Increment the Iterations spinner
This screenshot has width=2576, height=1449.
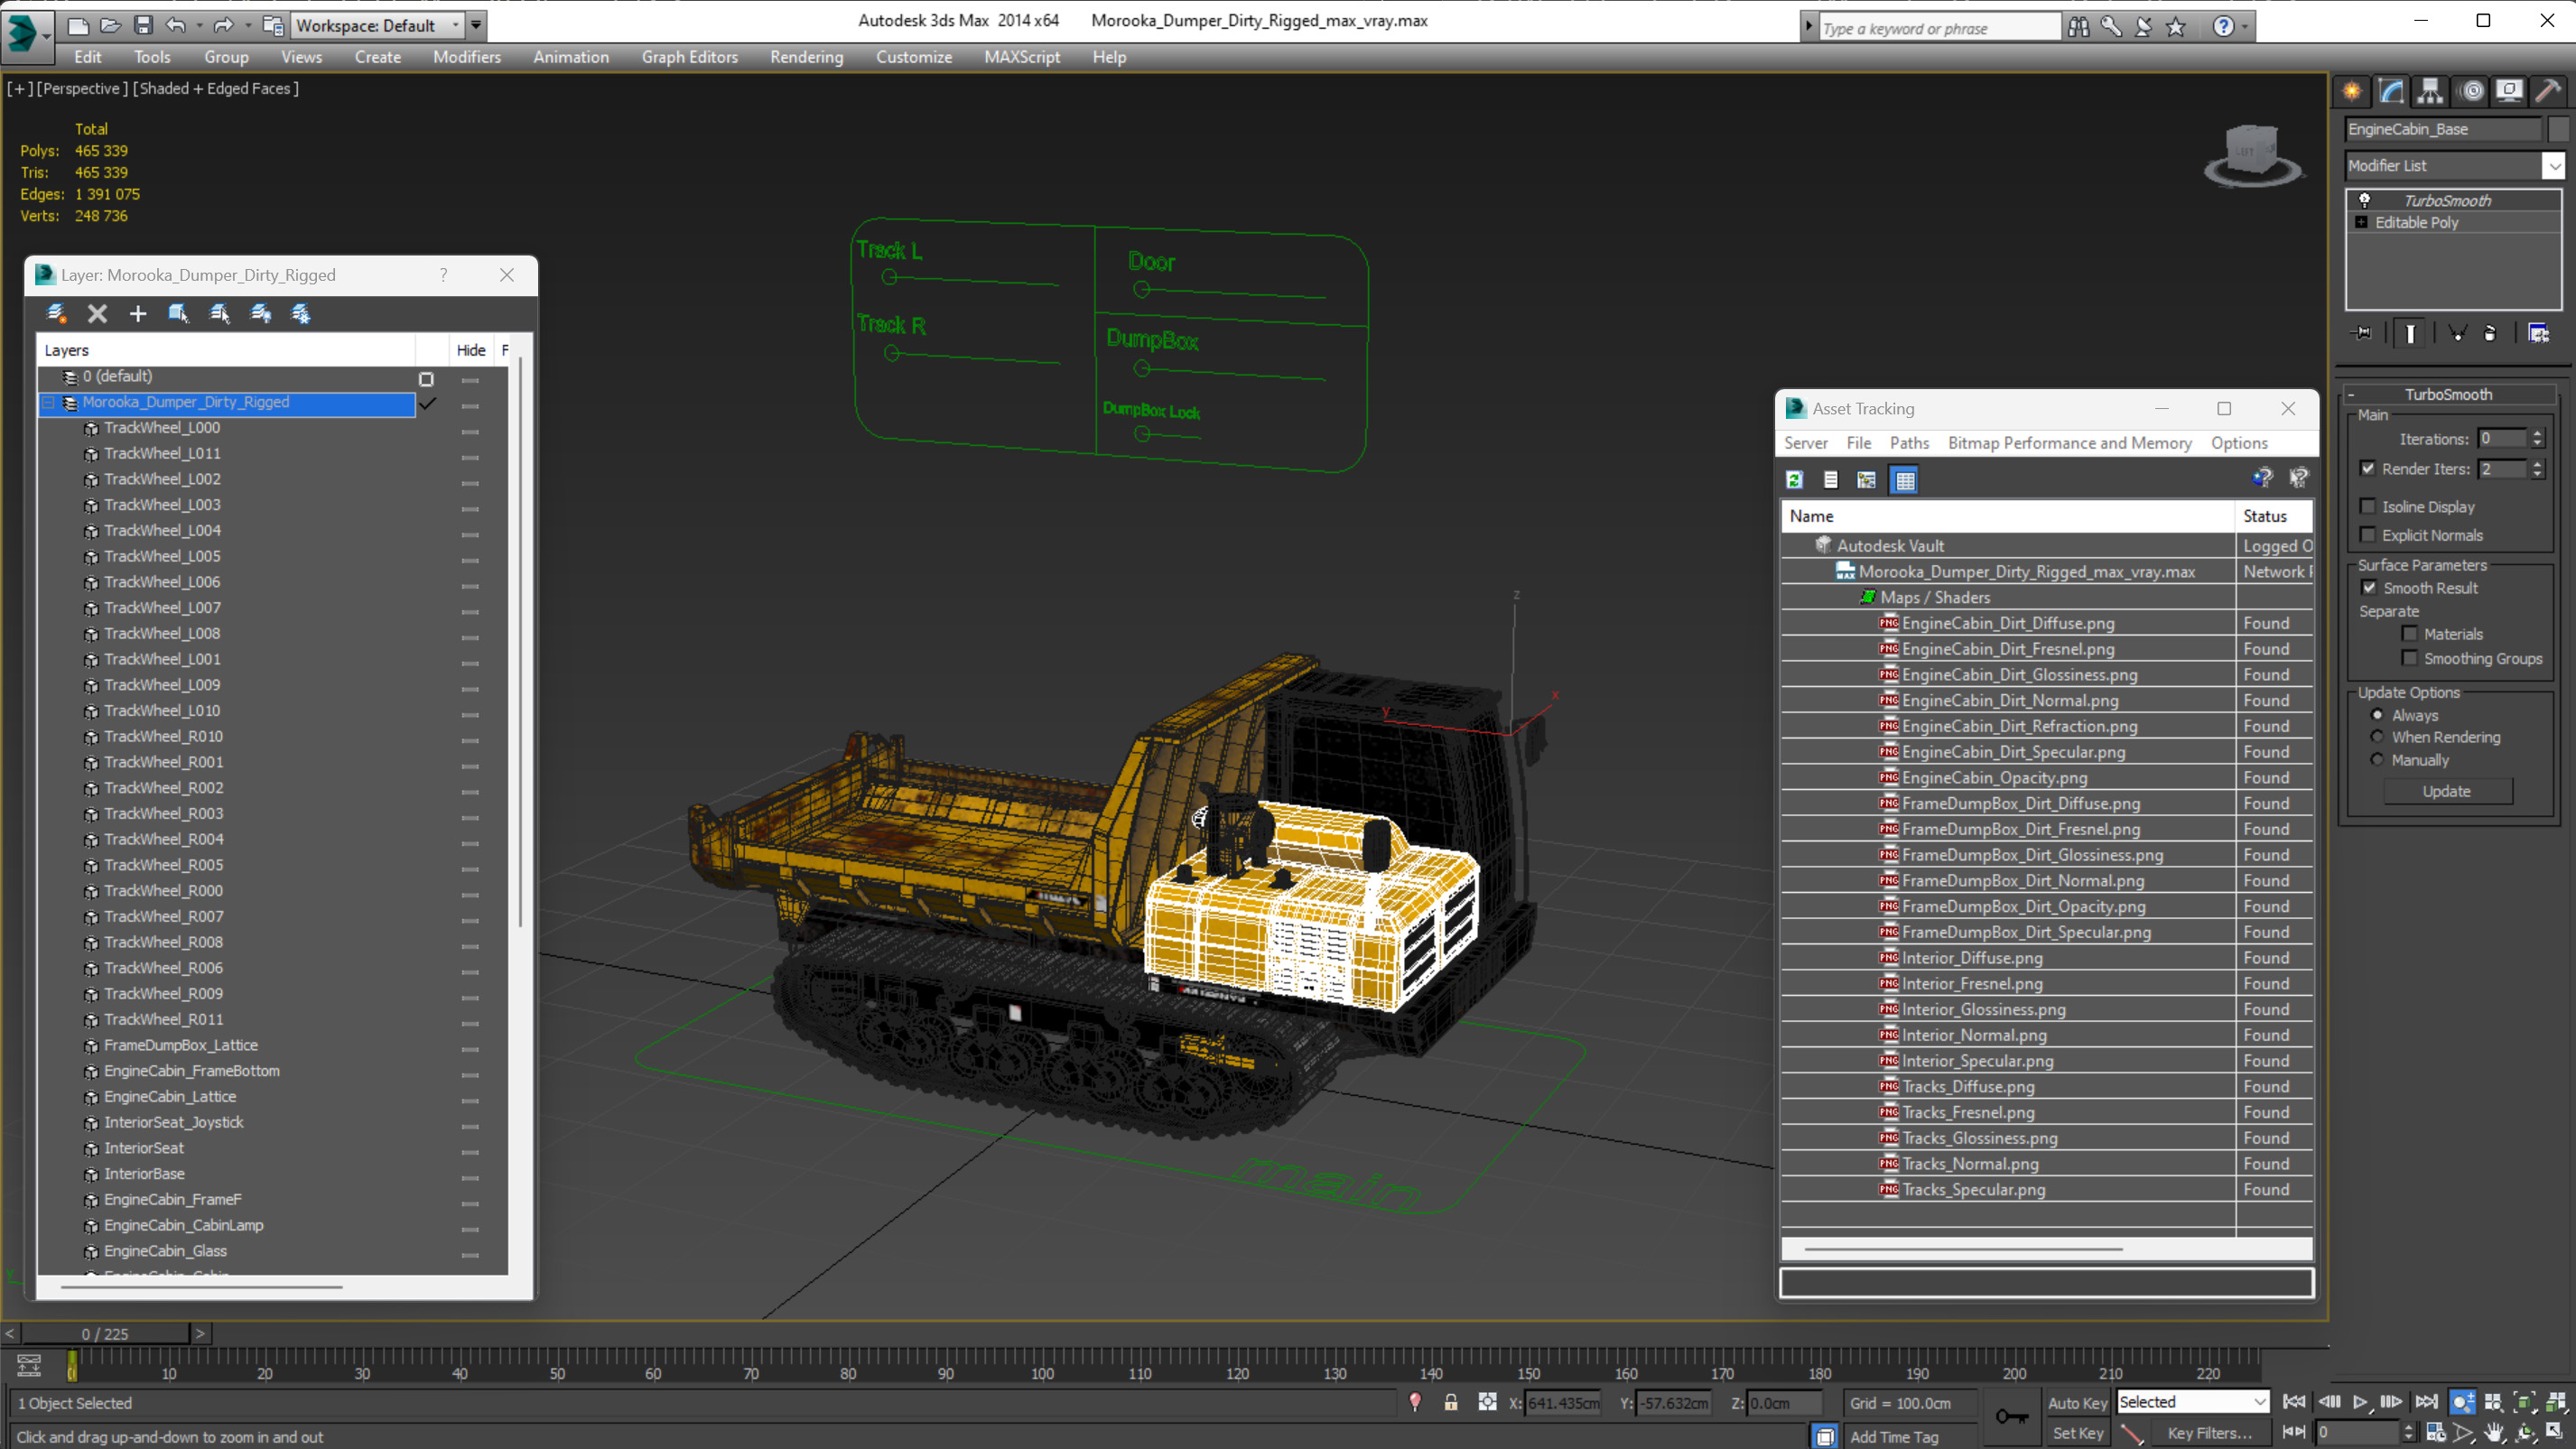tap(2537, 433)
